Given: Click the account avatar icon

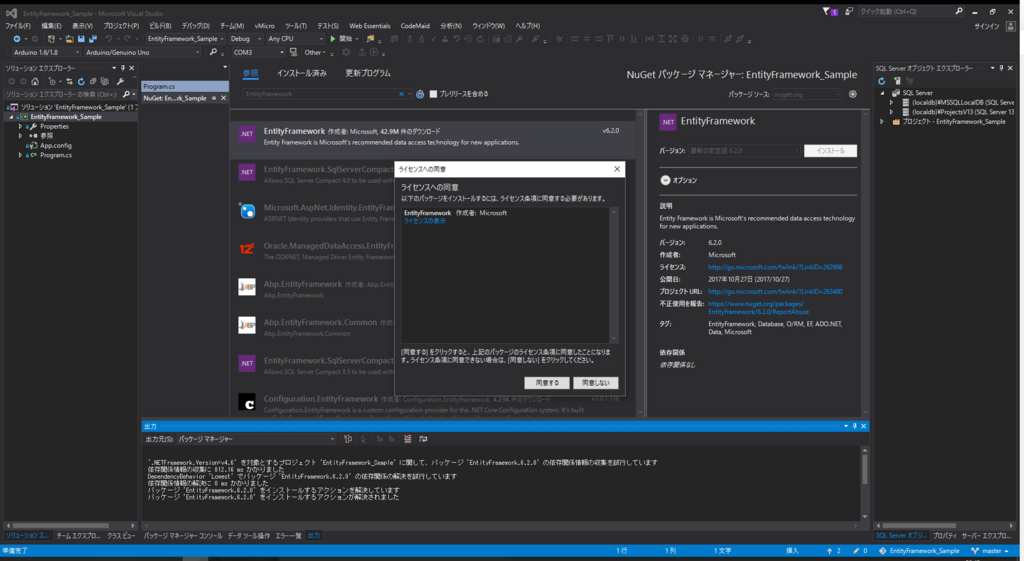Looking at the screenshot, I should [1010, 26].
